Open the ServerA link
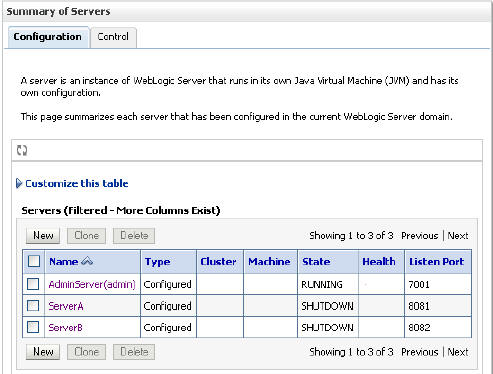493x374 pixels. click(66, 306)
